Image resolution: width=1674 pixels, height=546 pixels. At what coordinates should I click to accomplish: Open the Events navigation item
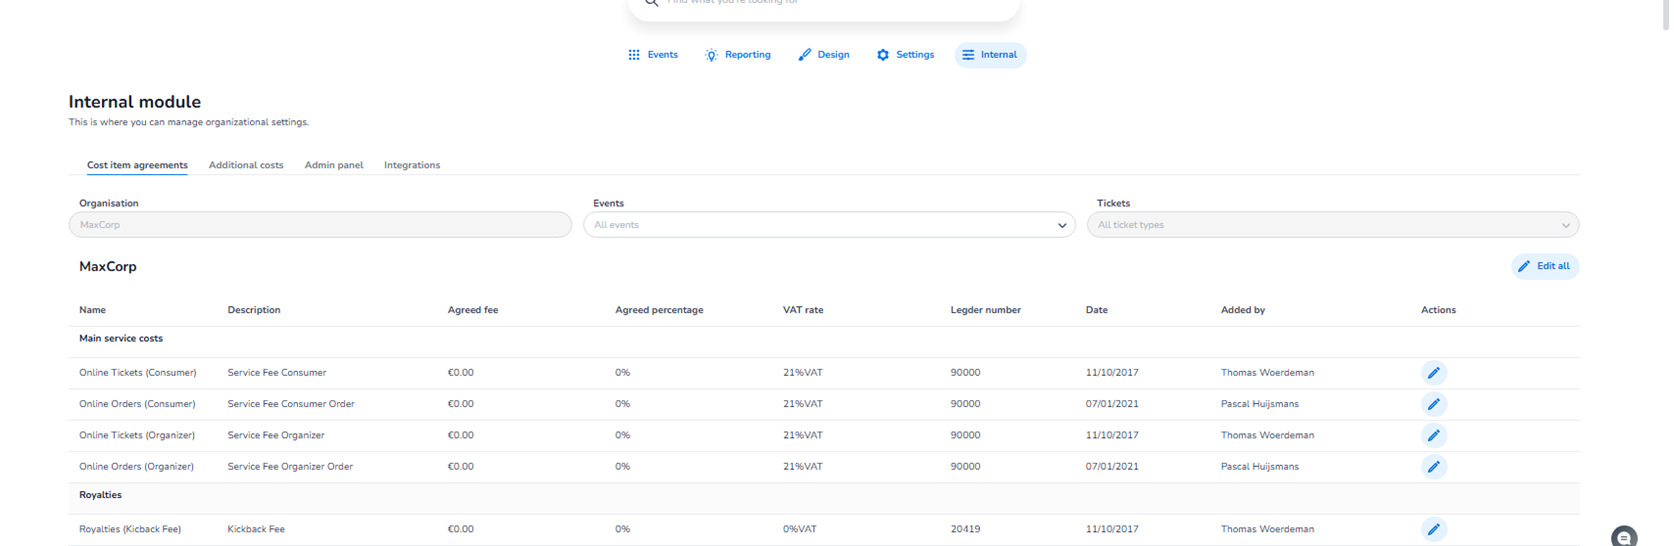tap(652, 55)
